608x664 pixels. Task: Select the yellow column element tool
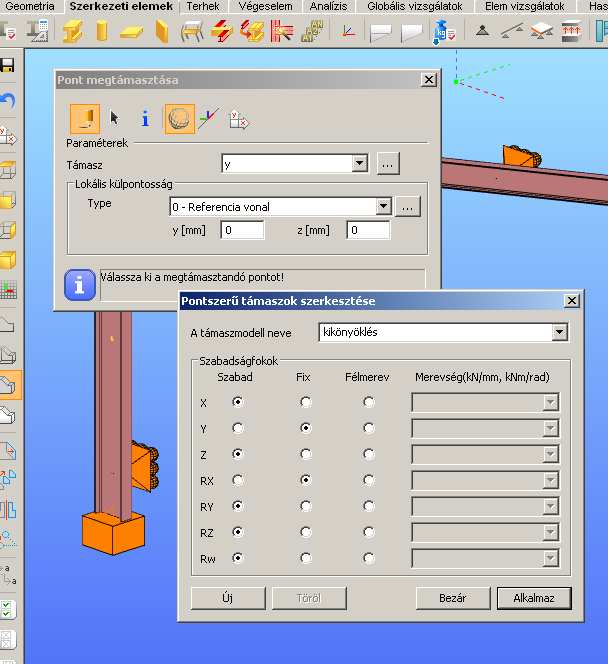pyautogui.click(x=102, y=31)
